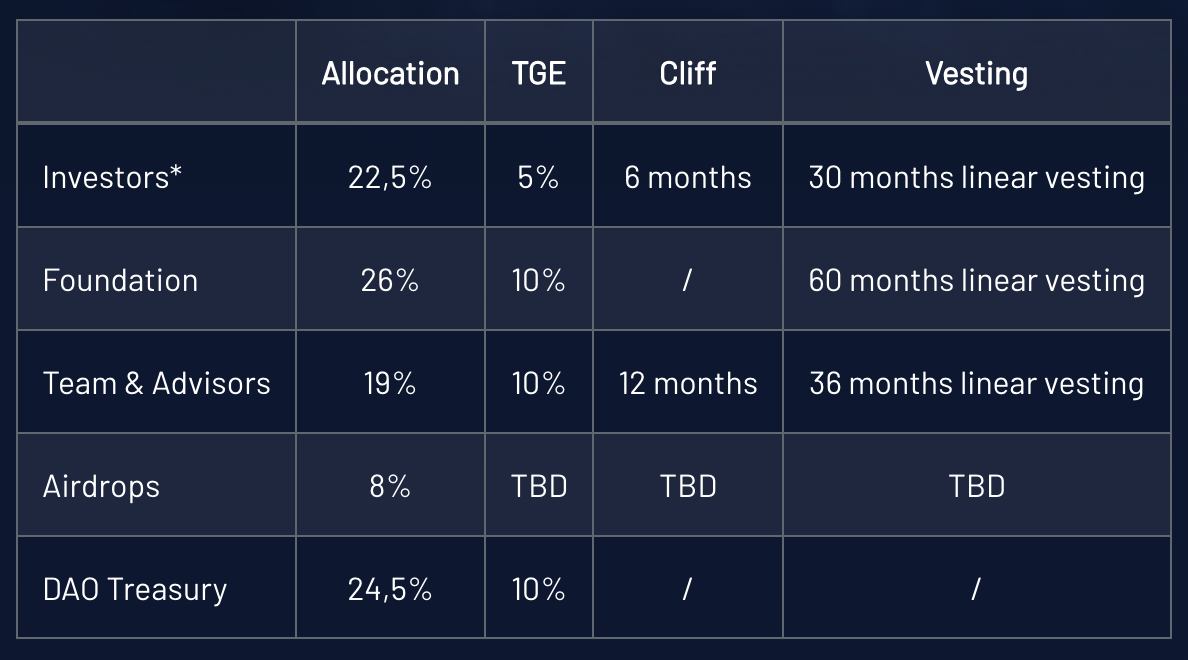This screenshot has height=660, width=1188.
Task: Click the DAO Treasury row label
Action: click(x=135, y=590)
